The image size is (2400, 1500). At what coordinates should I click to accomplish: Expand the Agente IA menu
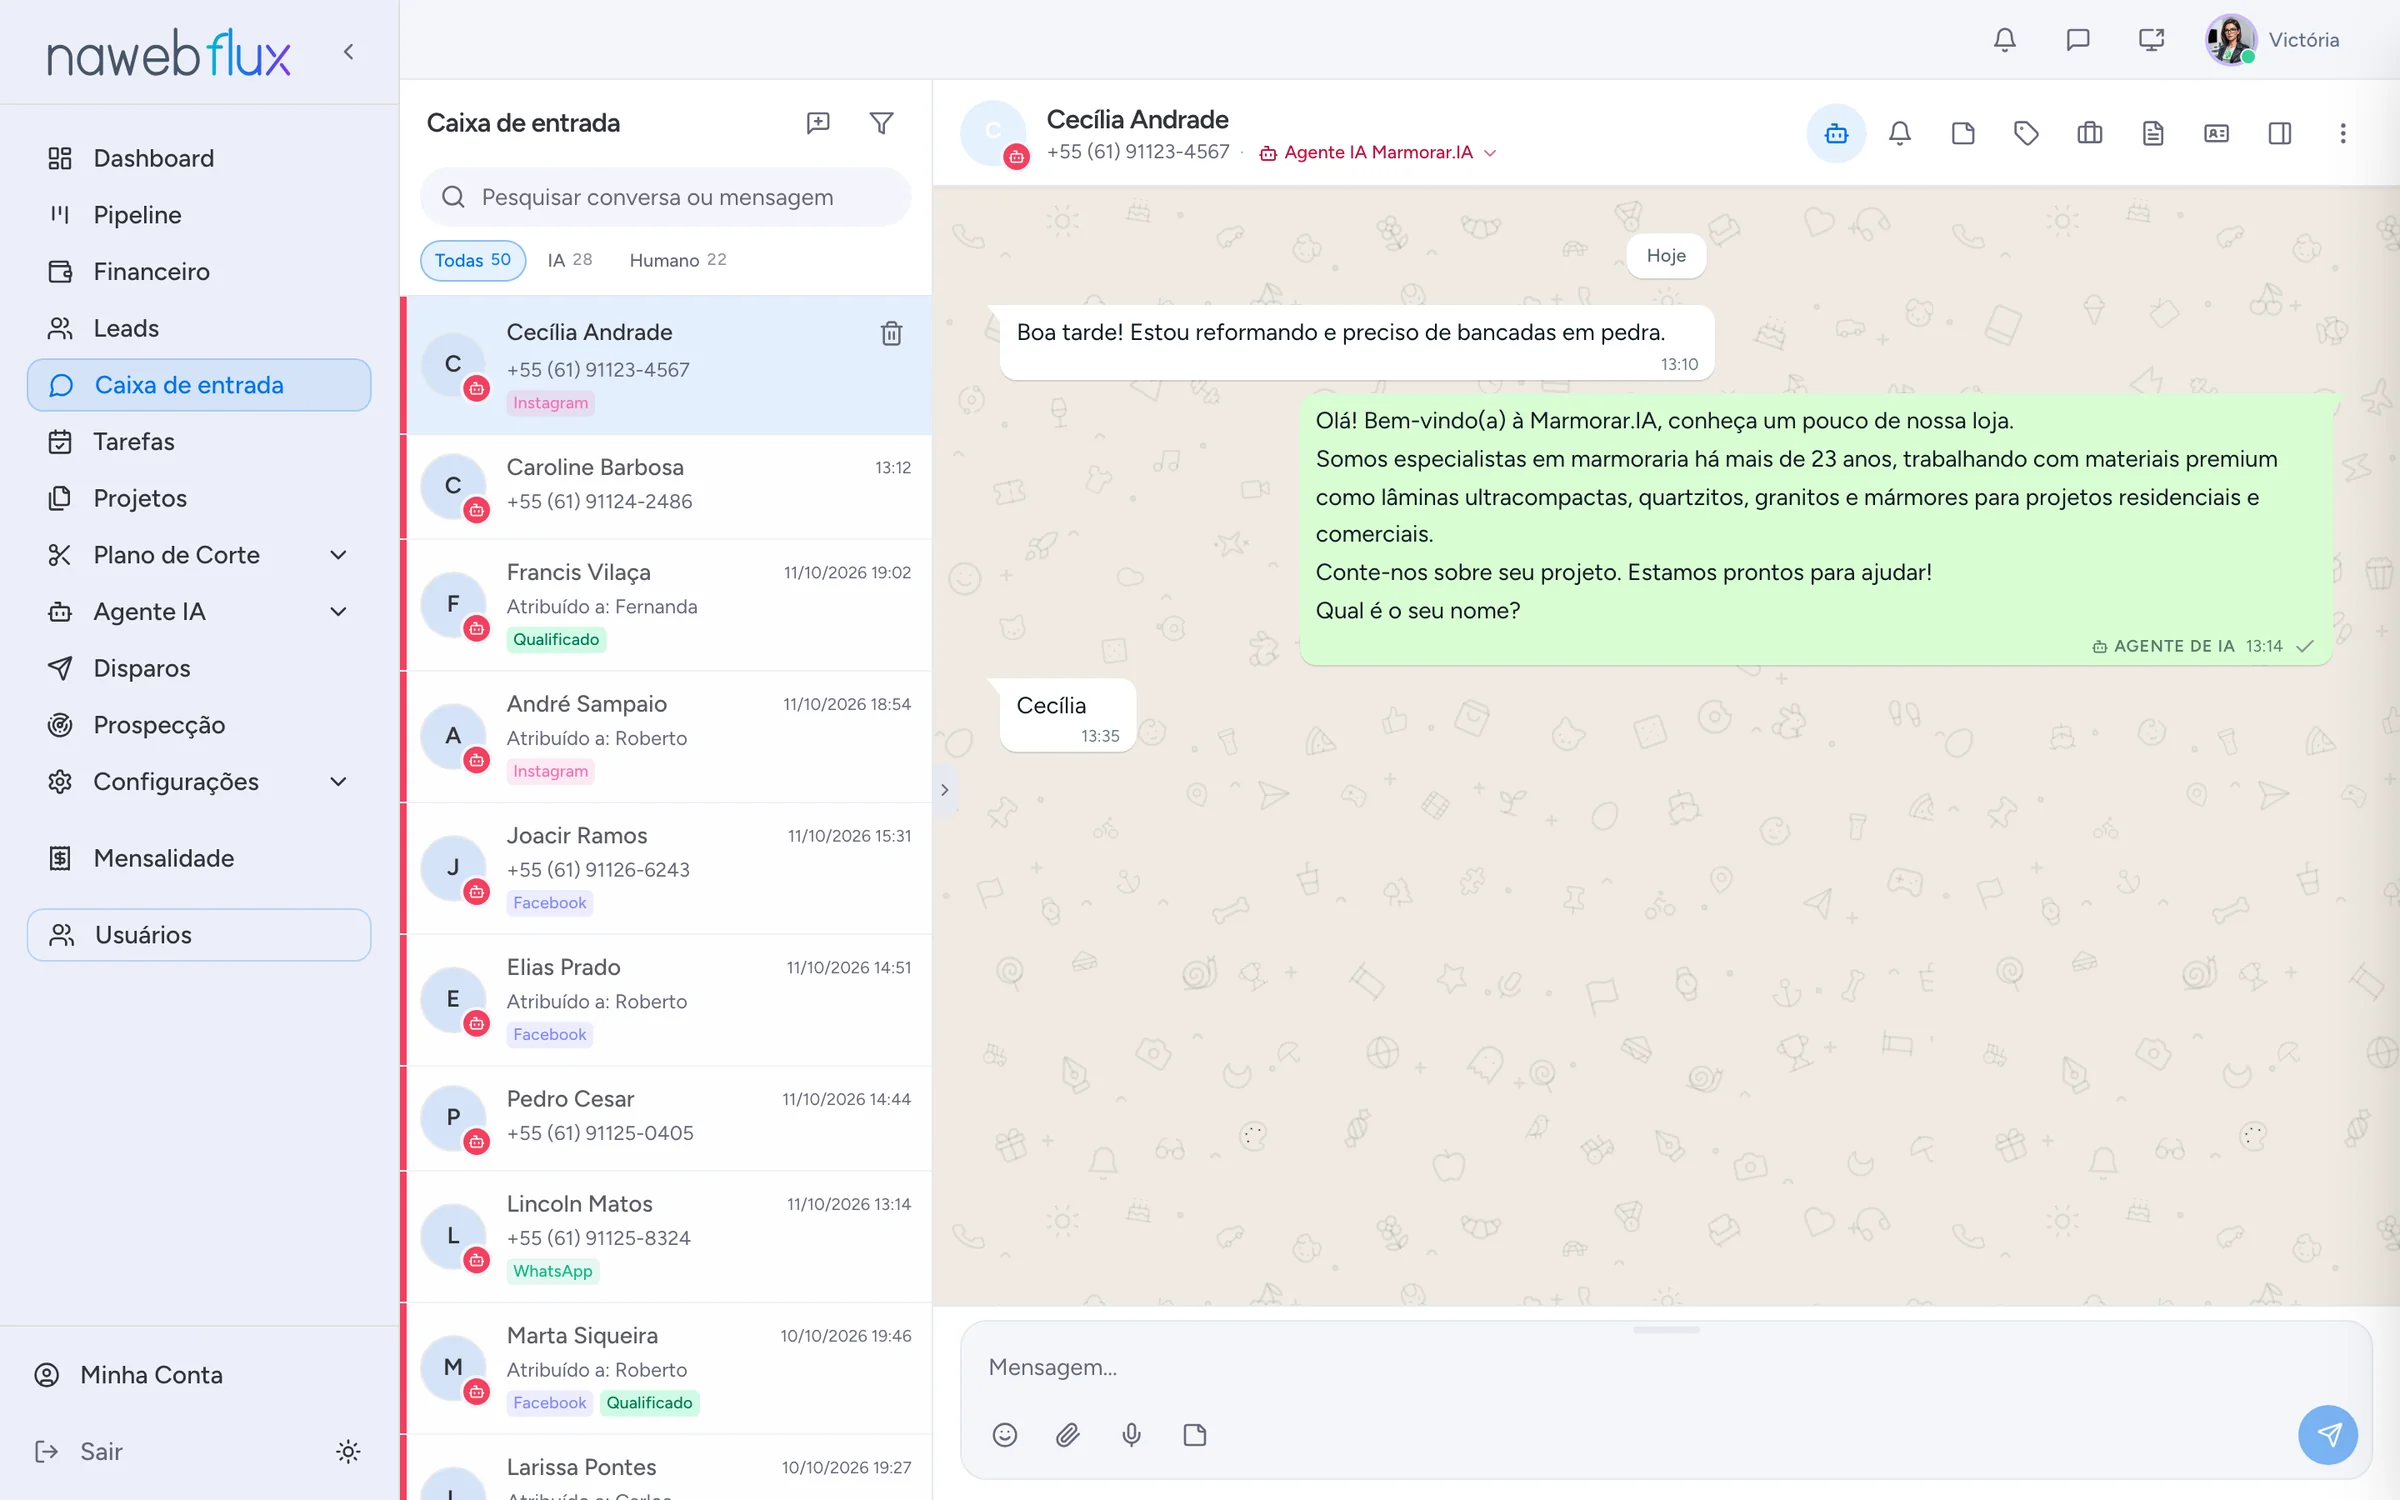(x=339, y=612)
